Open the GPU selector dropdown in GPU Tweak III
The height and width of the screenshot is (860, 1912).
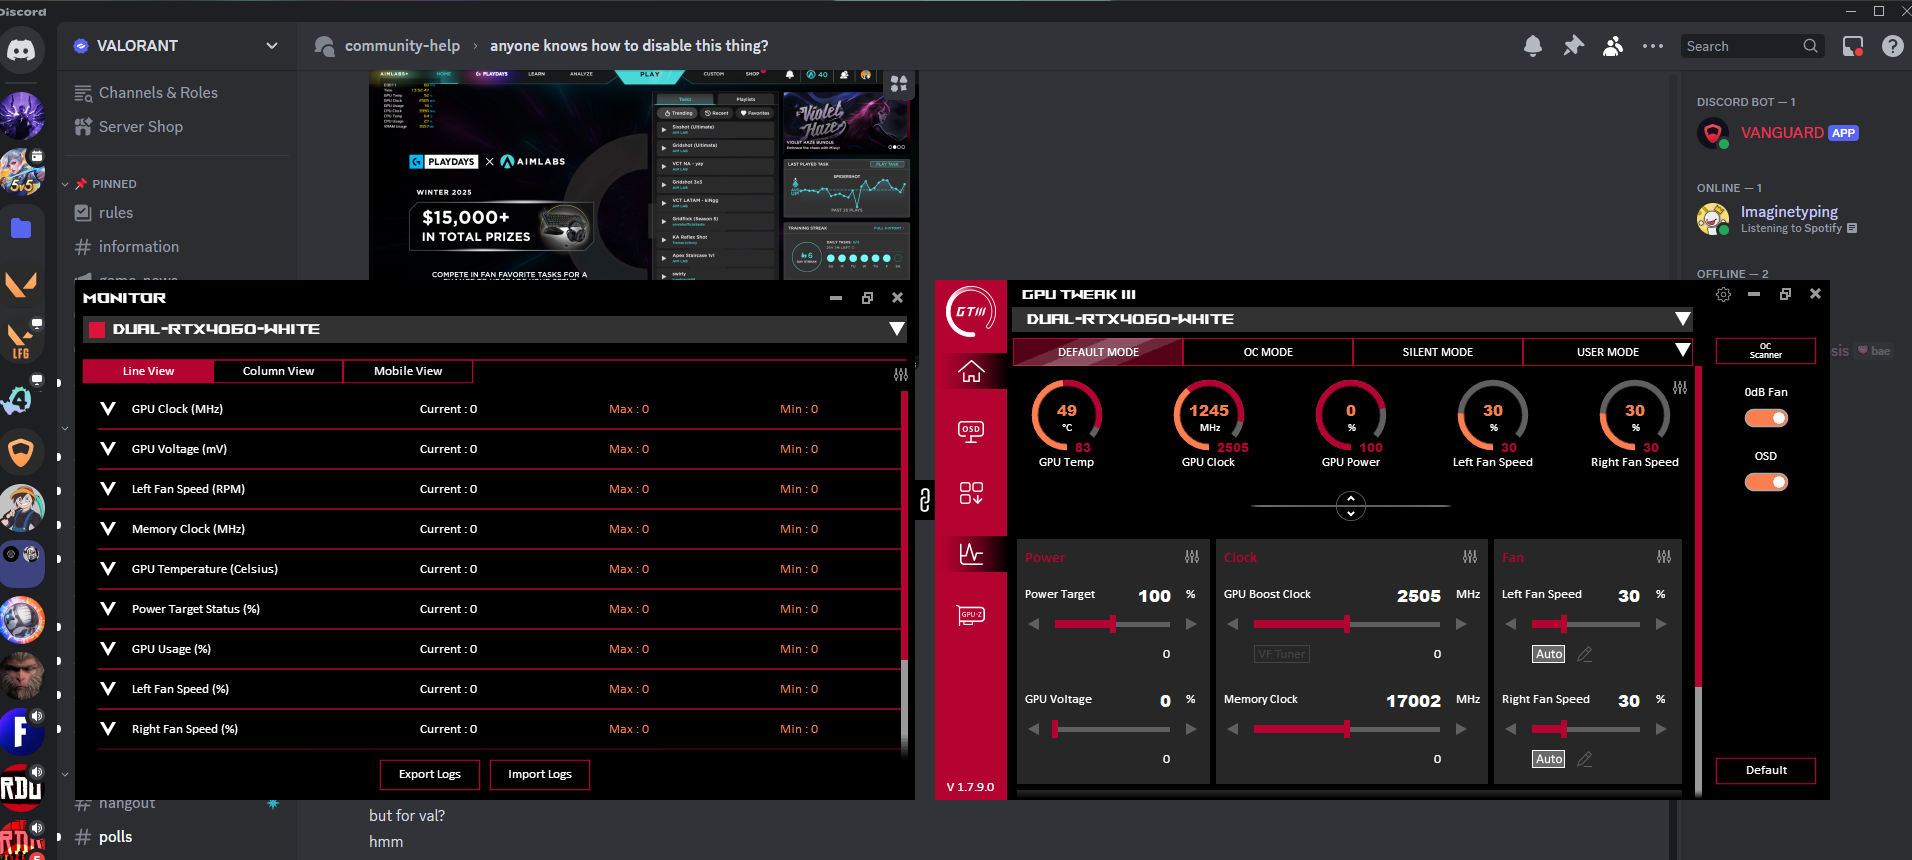1683,319
